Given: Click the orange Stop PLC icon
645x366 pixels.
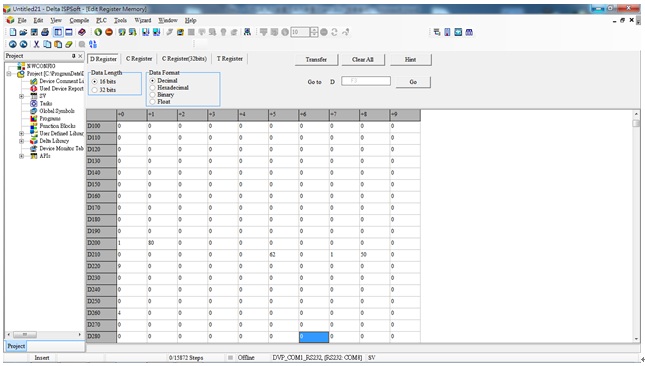Looking at the screenshot, I should (109, 32).
